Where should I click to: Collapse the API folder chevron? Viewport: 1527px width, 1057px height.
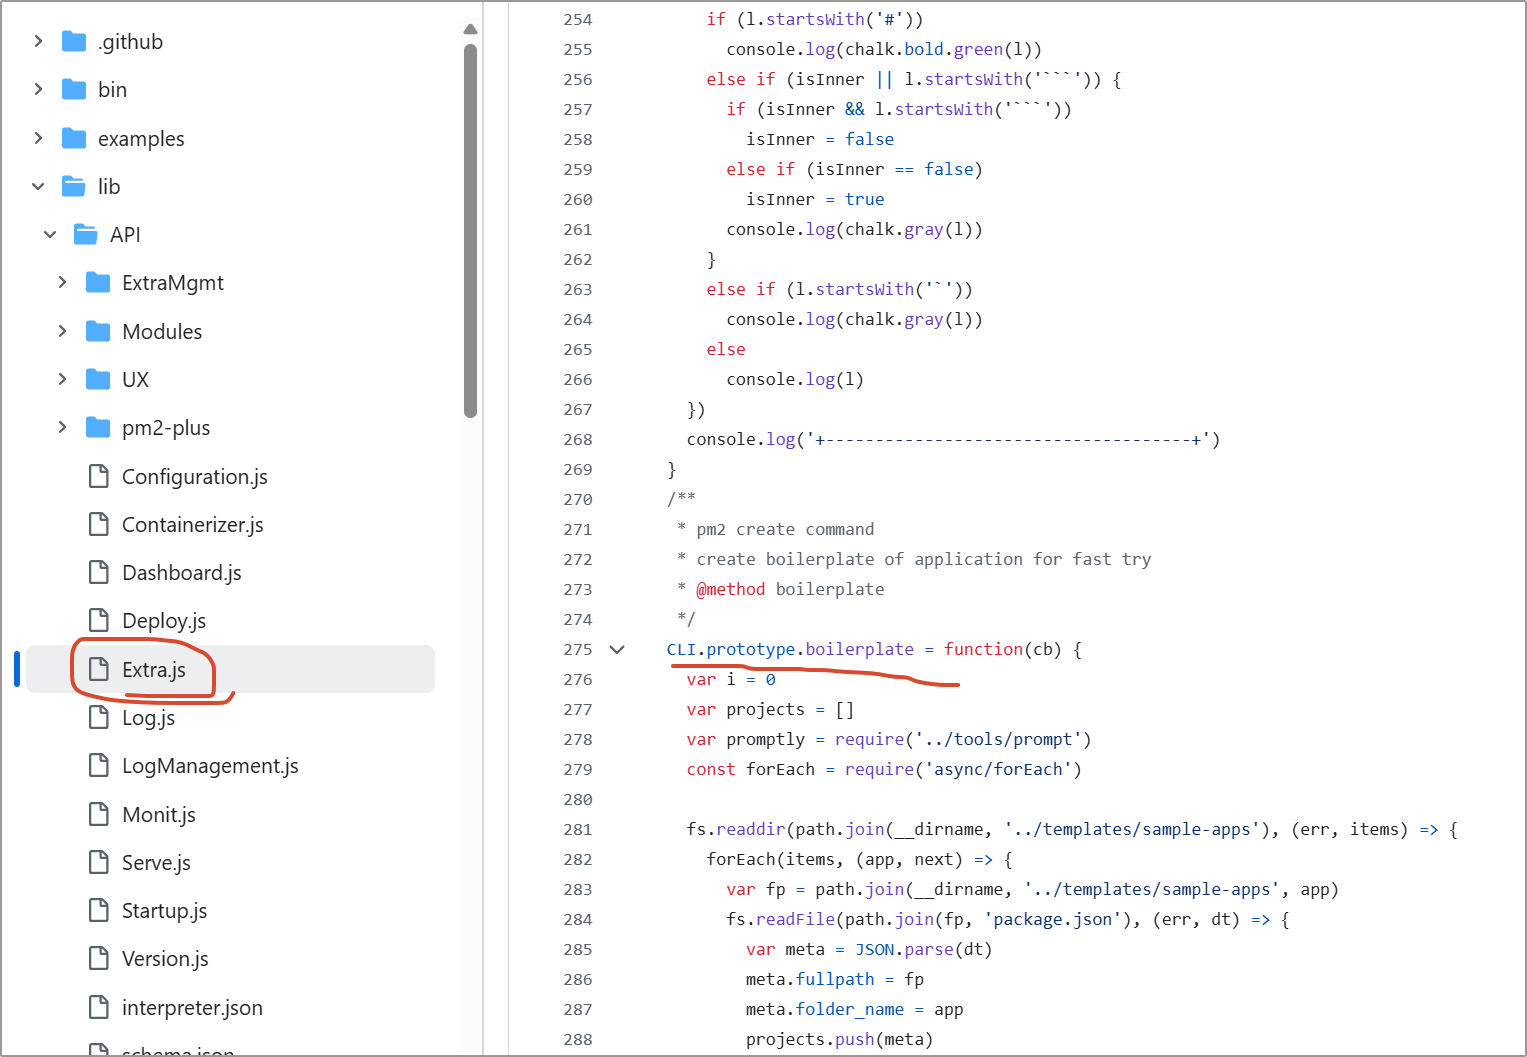coord(50,234)
